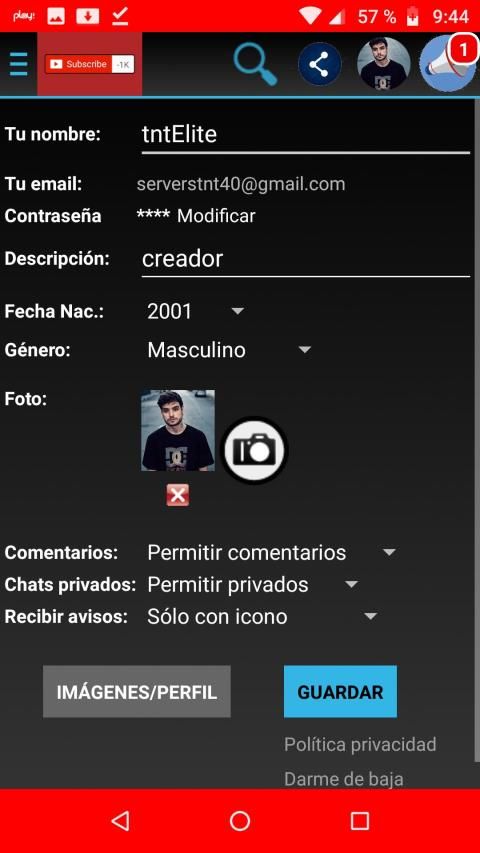Tap the Android back navigation button

point(120,821)
